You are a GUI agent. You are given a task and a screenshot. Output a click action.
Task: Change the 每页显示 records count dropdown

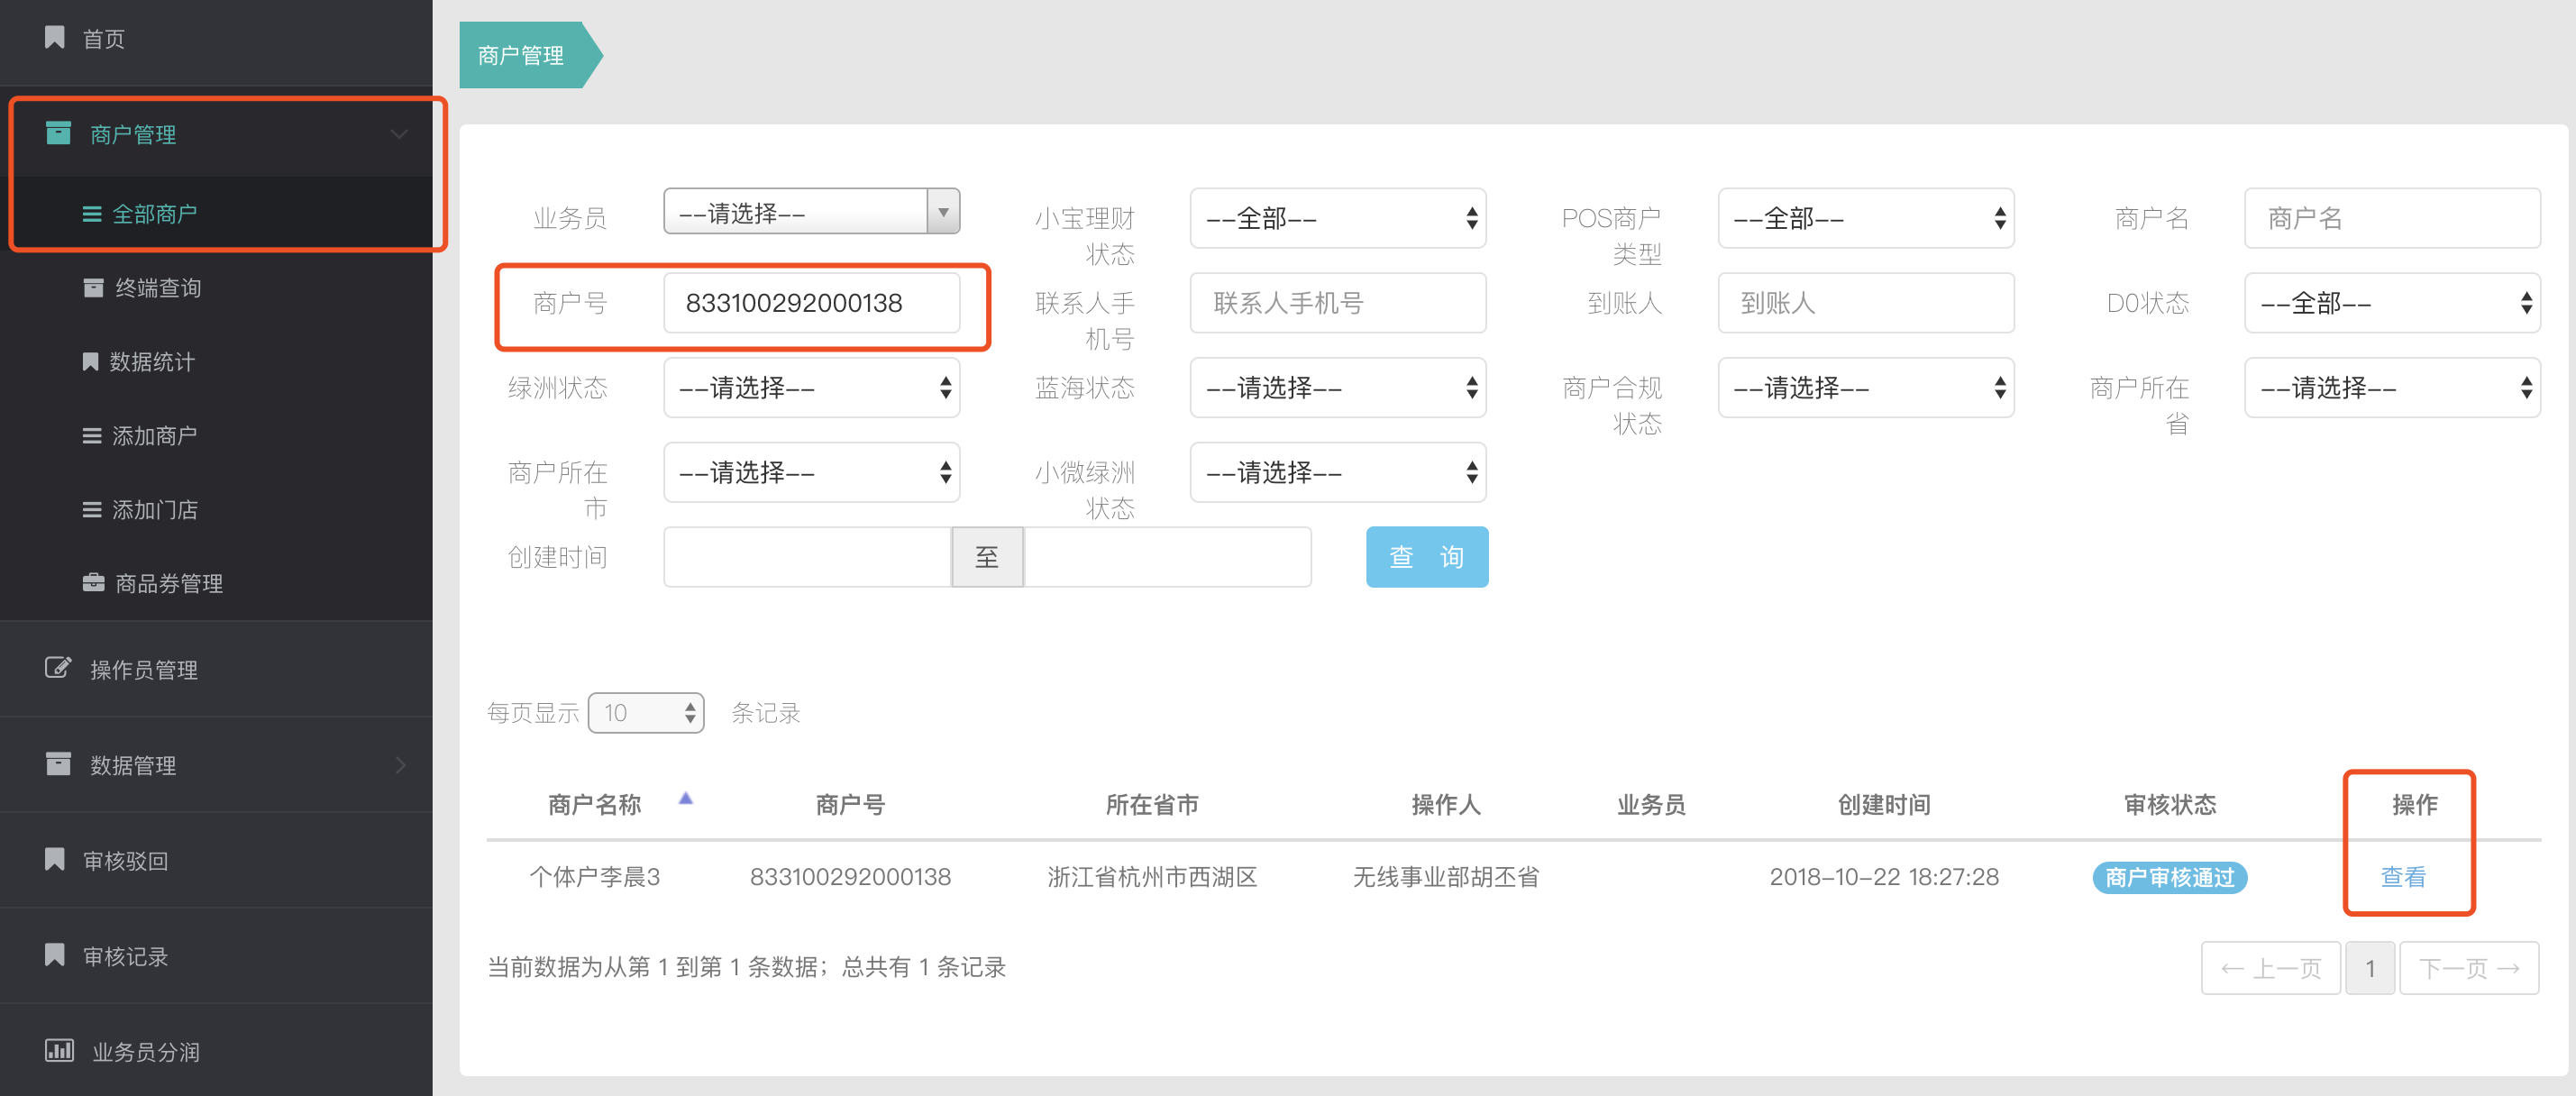click(646, 713)
